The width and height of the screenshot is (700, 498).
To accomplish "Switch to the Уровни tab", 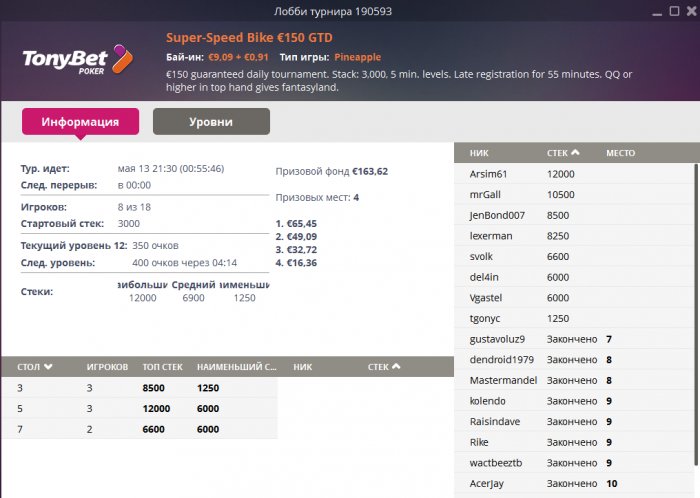I will 211,122.
